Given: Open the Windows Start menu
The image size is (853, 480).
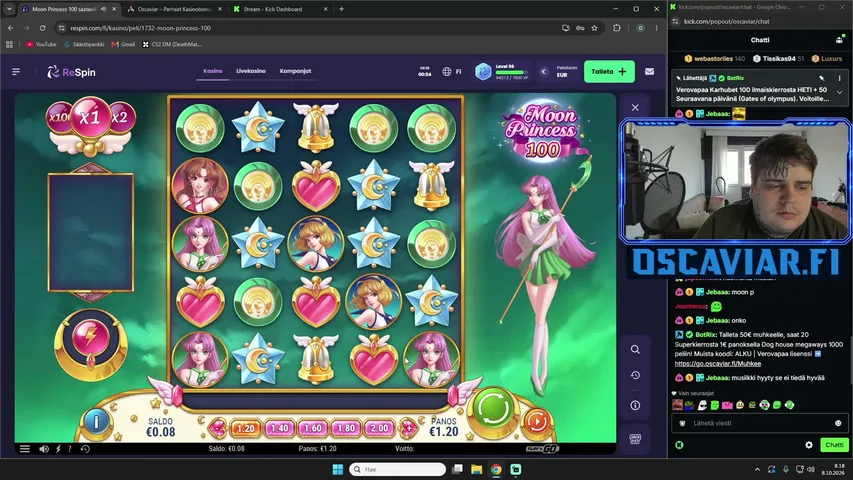Looking at the screenshot, I should tap(337, 469).
